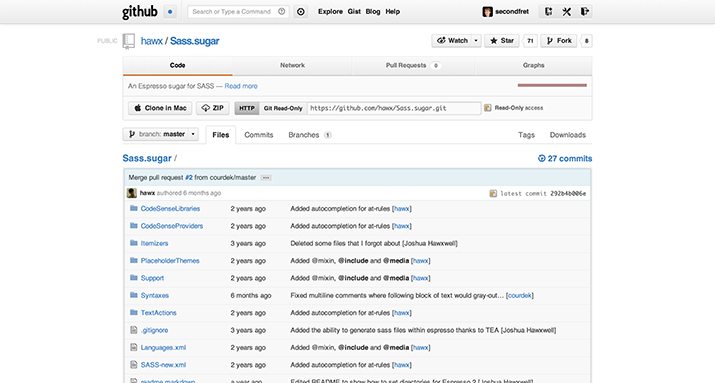Switch to the Network tab
715x383 pixels.
pos(292,66)
